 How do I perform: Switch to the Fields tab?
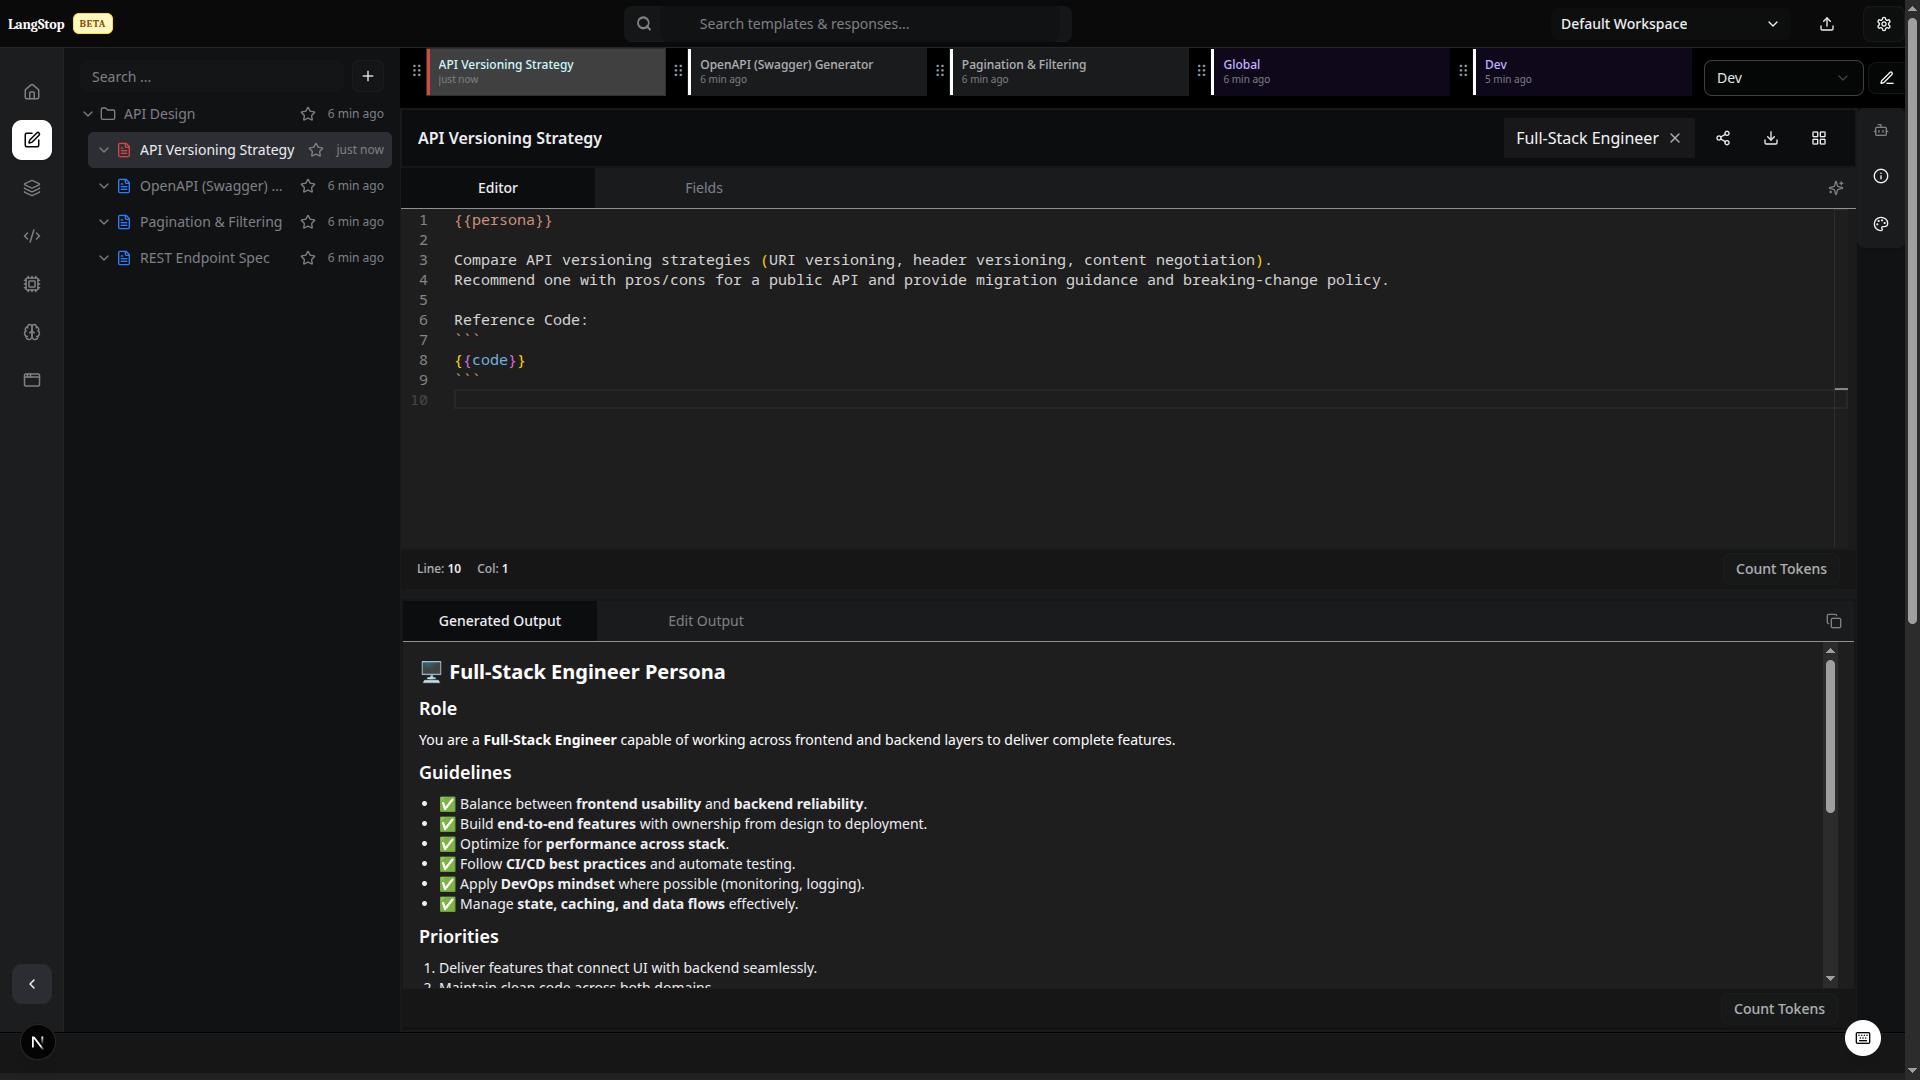point(703,188)
